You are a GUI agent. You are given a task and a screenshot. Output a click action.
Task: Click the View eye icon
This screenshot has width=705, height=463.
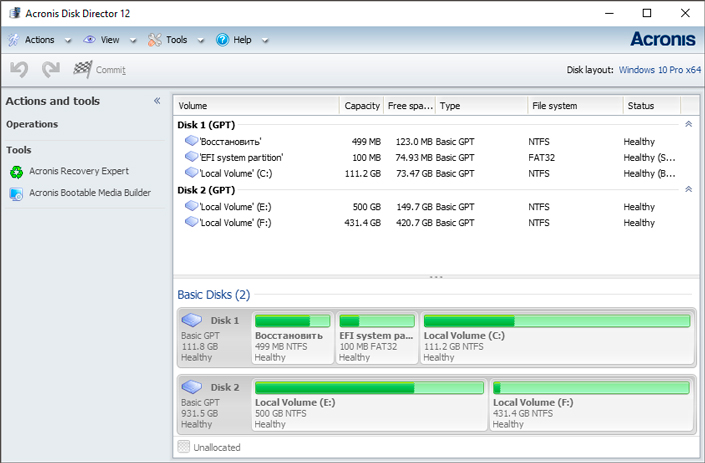(x=89, y=40)
